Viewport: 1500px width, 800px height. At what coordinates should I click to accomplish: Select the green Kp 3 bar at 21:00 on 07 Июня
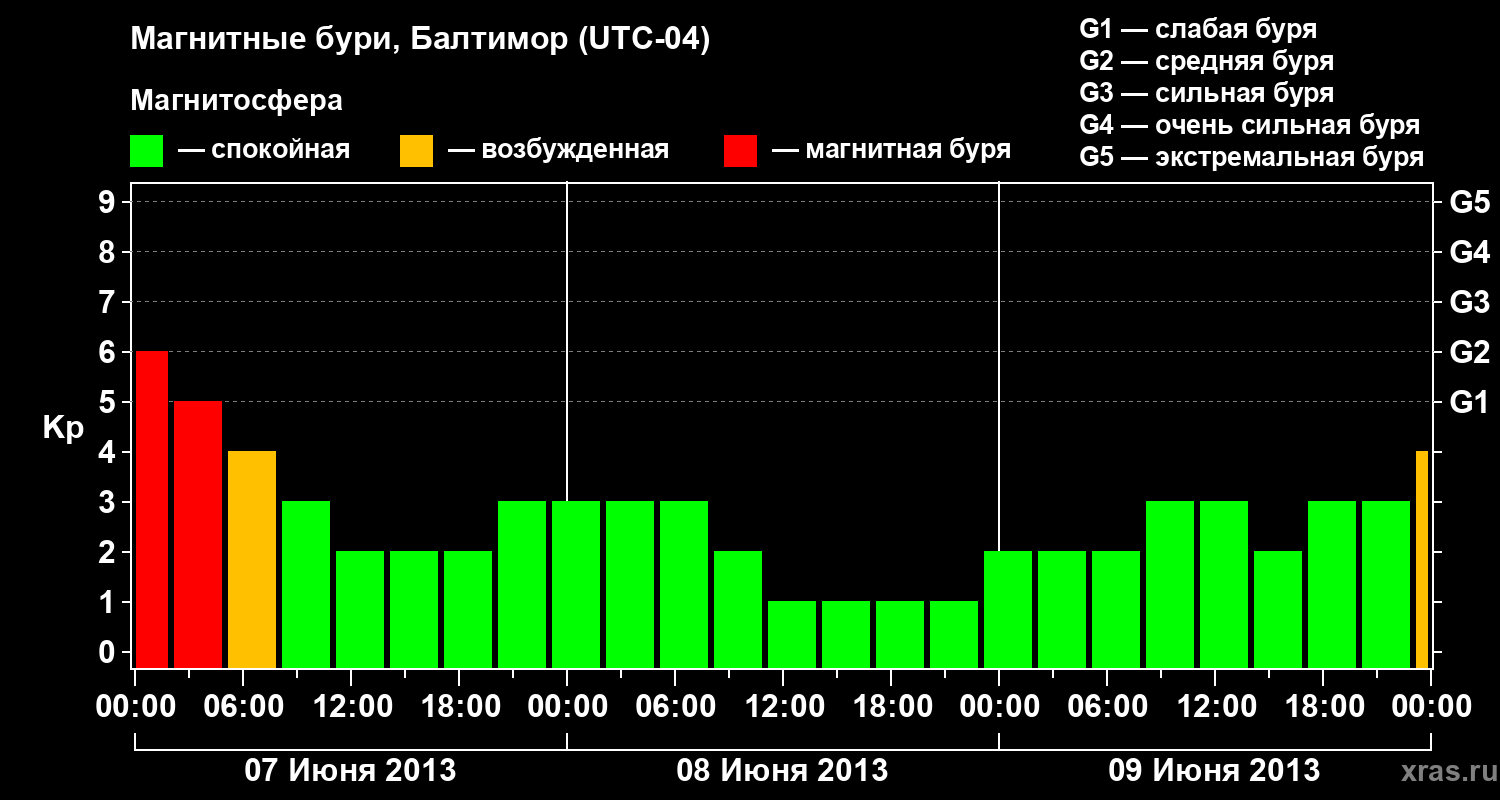point(522,585)
